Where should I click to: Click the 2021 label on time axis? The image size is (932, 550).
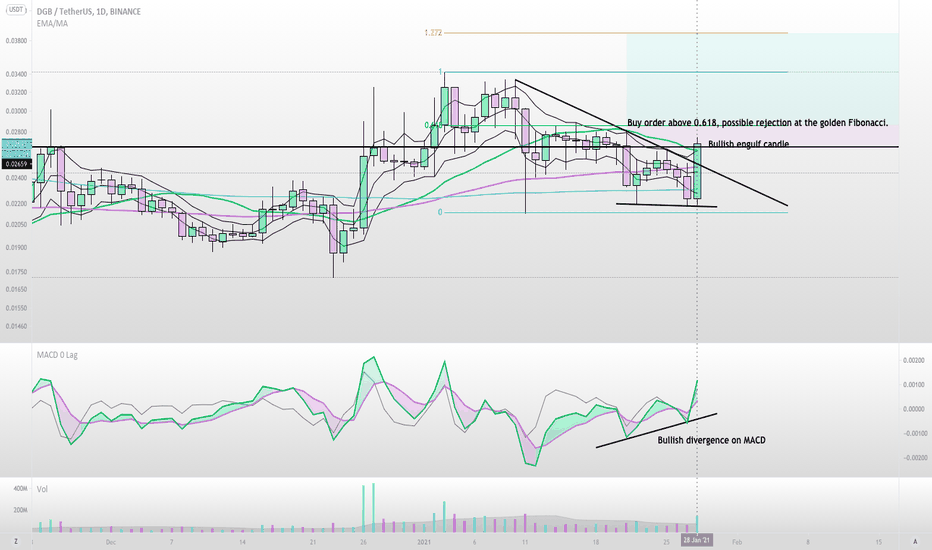[x=424, y=542]
